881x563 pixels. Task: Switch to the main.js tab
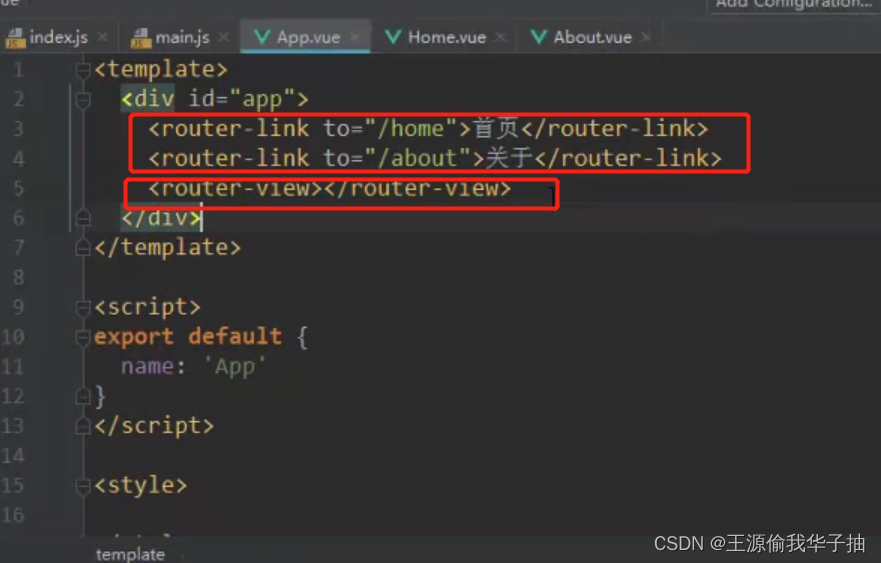[x=181, y=37]
